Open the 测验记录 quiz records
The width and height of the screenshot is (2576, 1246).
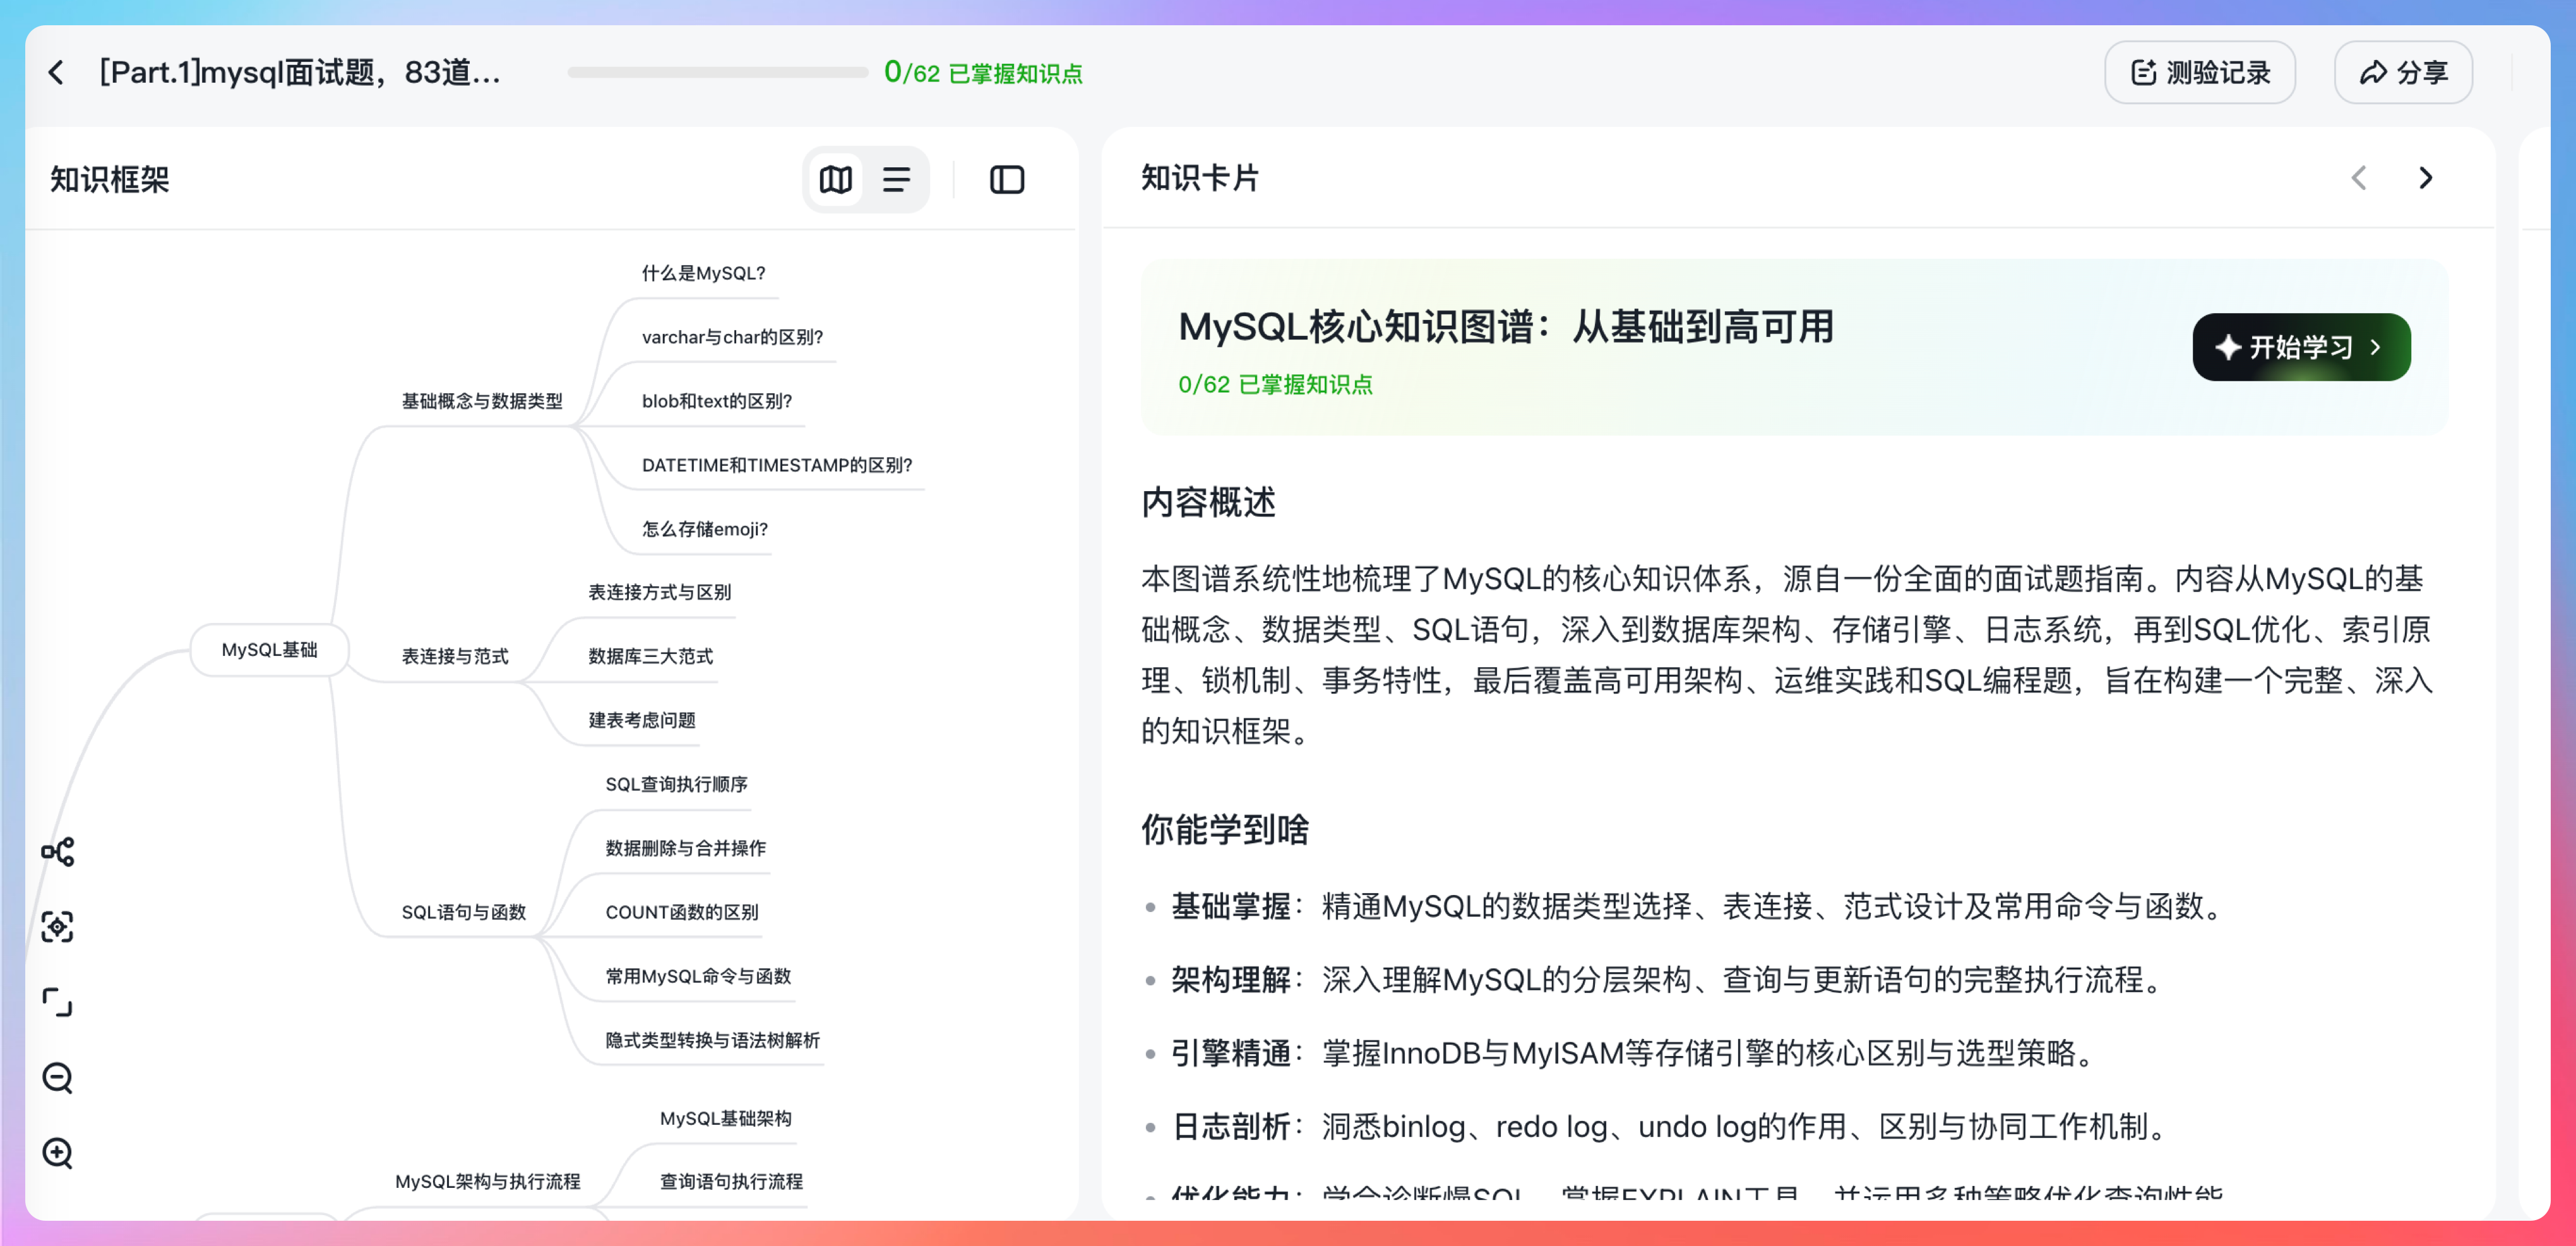click(x=2199, y=72)
